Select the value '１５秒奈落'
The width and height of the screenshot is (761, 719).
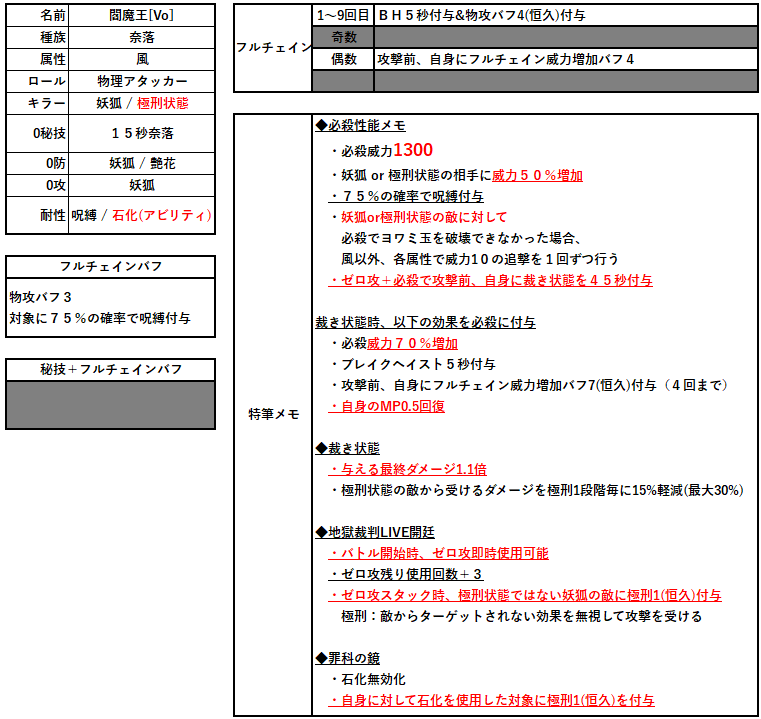(141, 134)
